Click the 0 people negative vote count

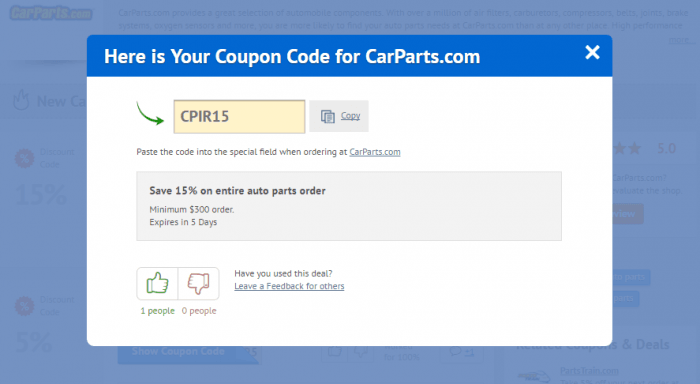click(199, 311)
